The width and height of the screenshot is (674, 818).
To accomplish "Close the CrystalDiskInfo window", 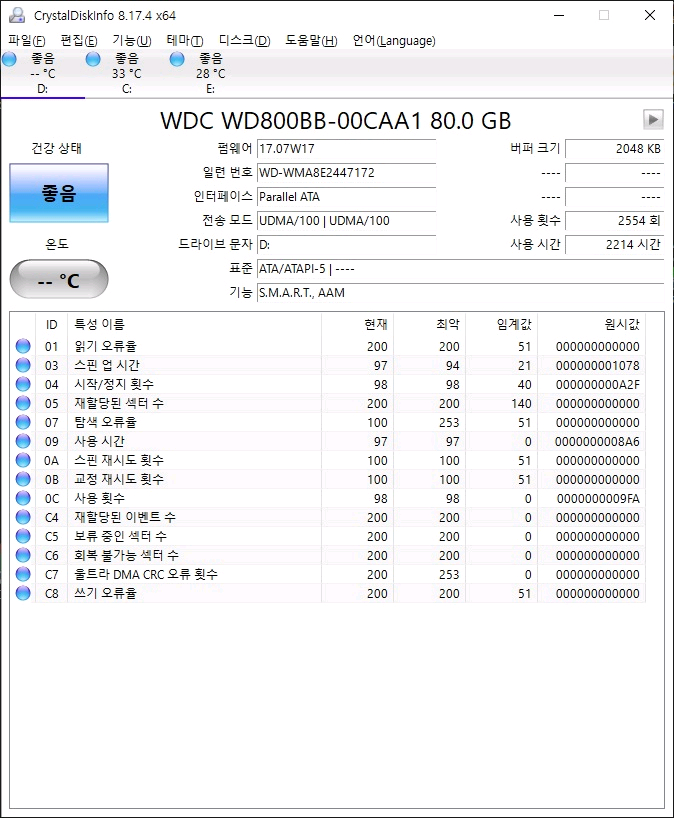I will click(649, 15).
